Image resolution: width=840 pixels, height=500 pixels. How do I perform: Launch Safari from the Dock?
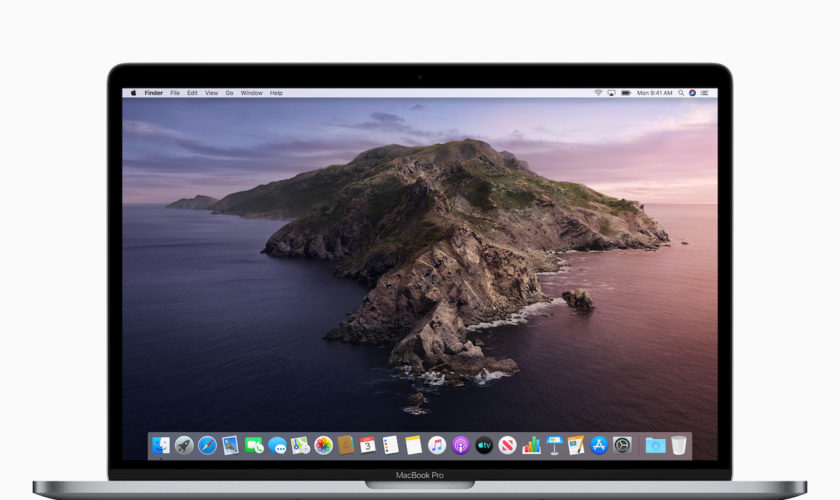coord(207,445)
